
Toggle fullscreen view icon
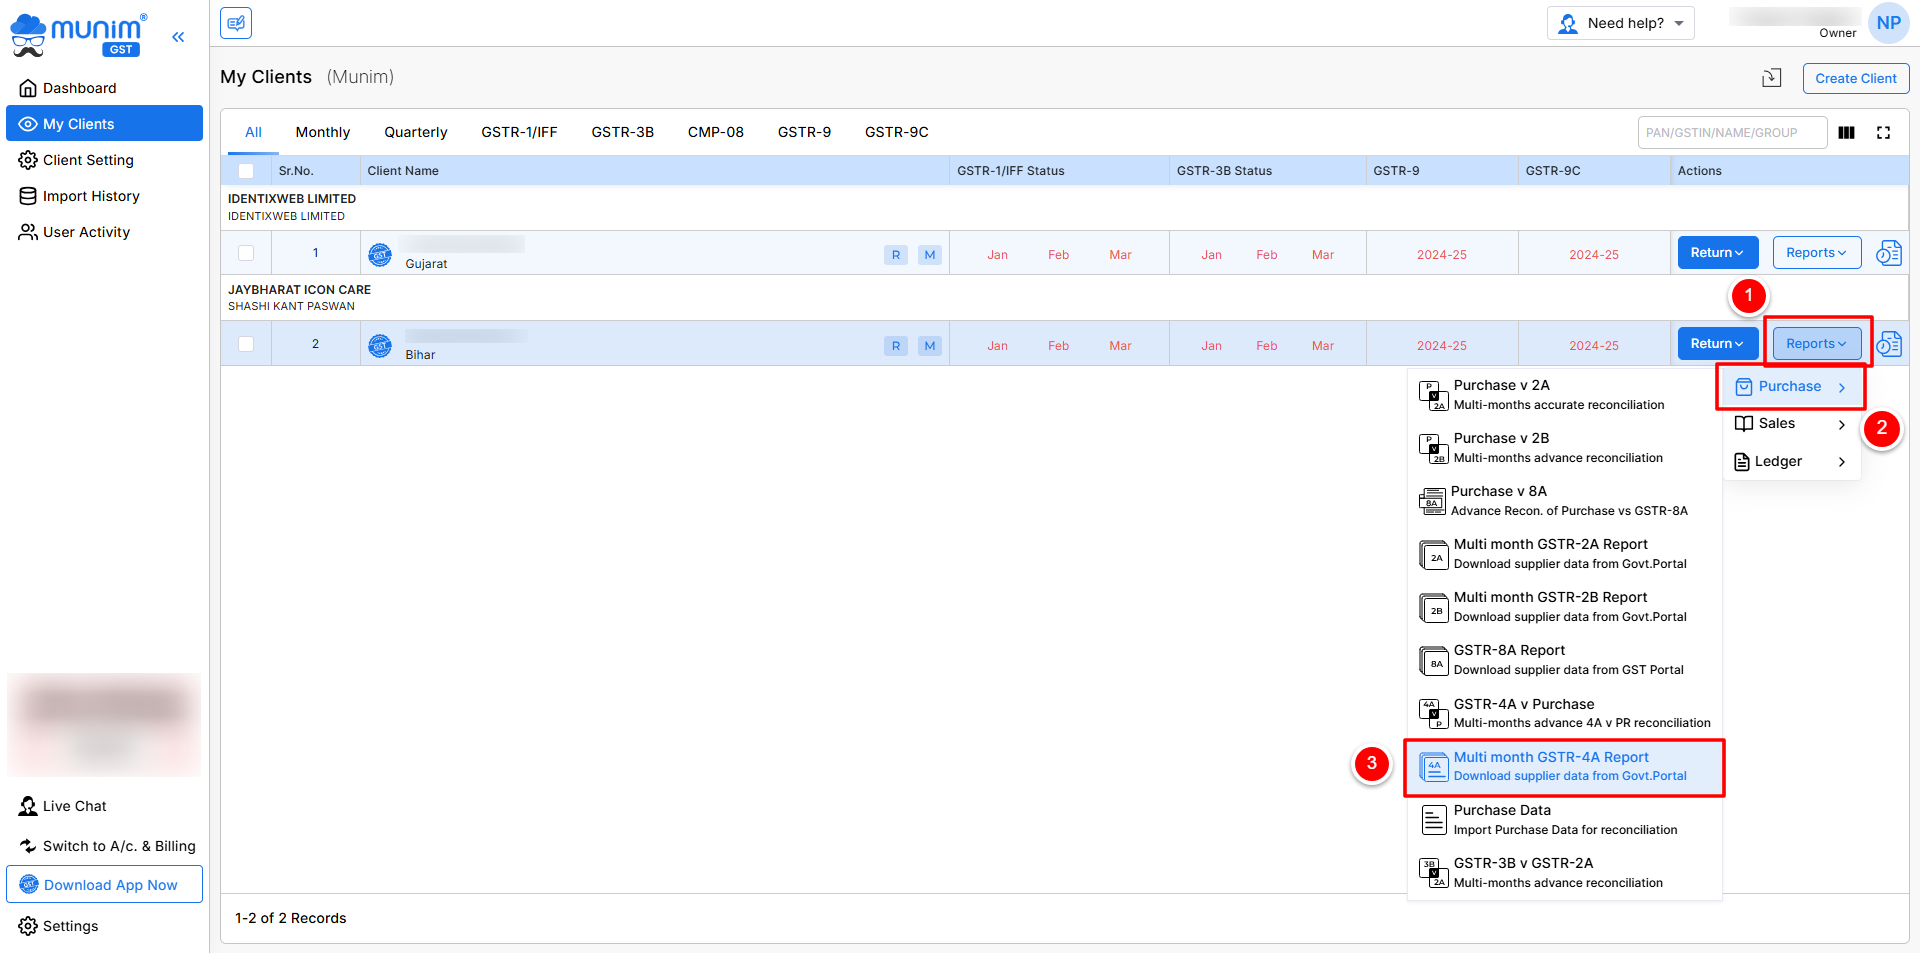[1883, 133]
